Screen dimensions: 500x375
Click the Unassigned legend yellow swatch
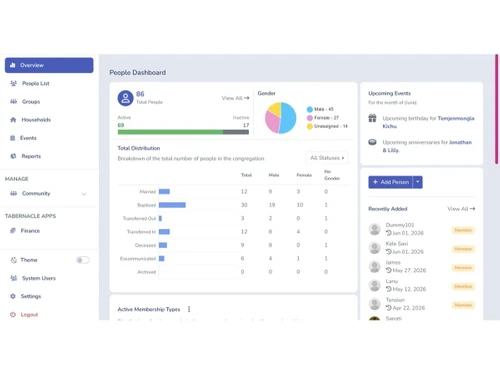[310, 126]
